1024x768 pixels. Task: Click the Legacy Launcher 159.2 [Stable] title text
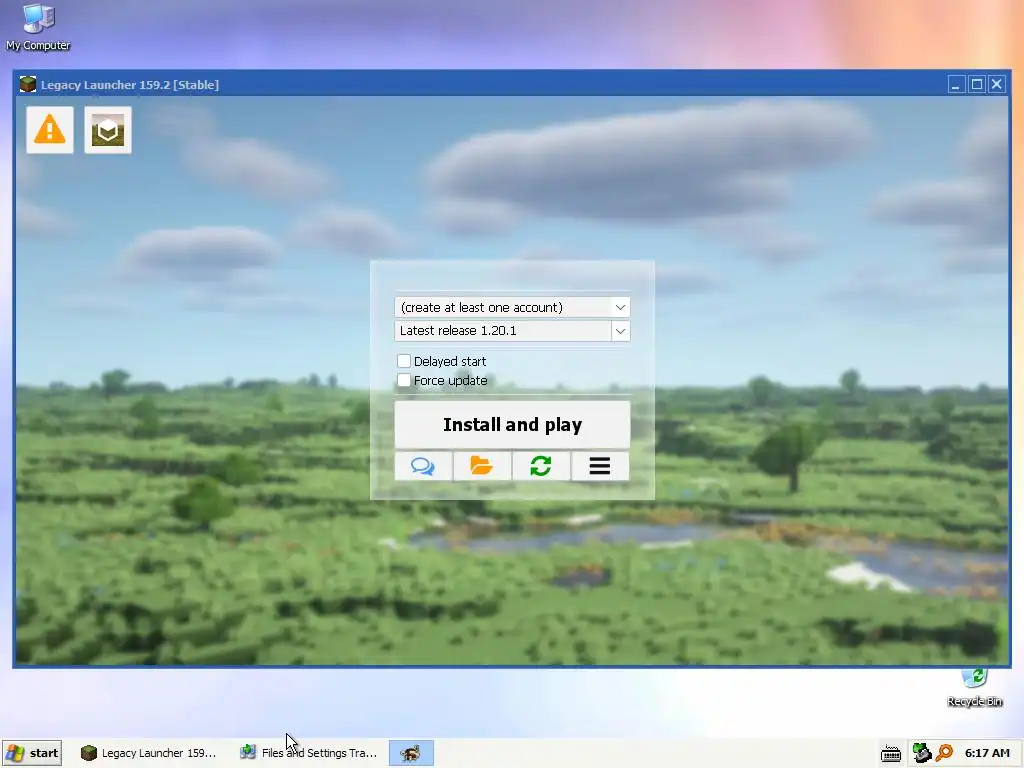click(129, 85)
